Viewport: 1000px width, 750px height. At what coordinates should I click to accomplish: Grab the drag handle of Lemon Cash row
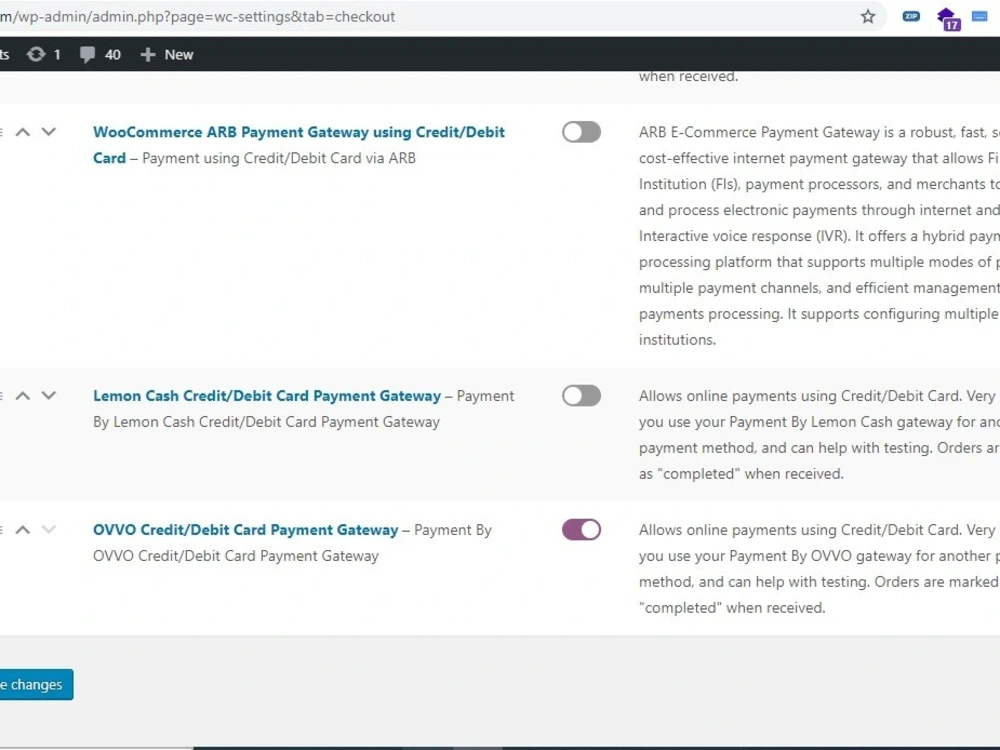click(x=2, y=395)
